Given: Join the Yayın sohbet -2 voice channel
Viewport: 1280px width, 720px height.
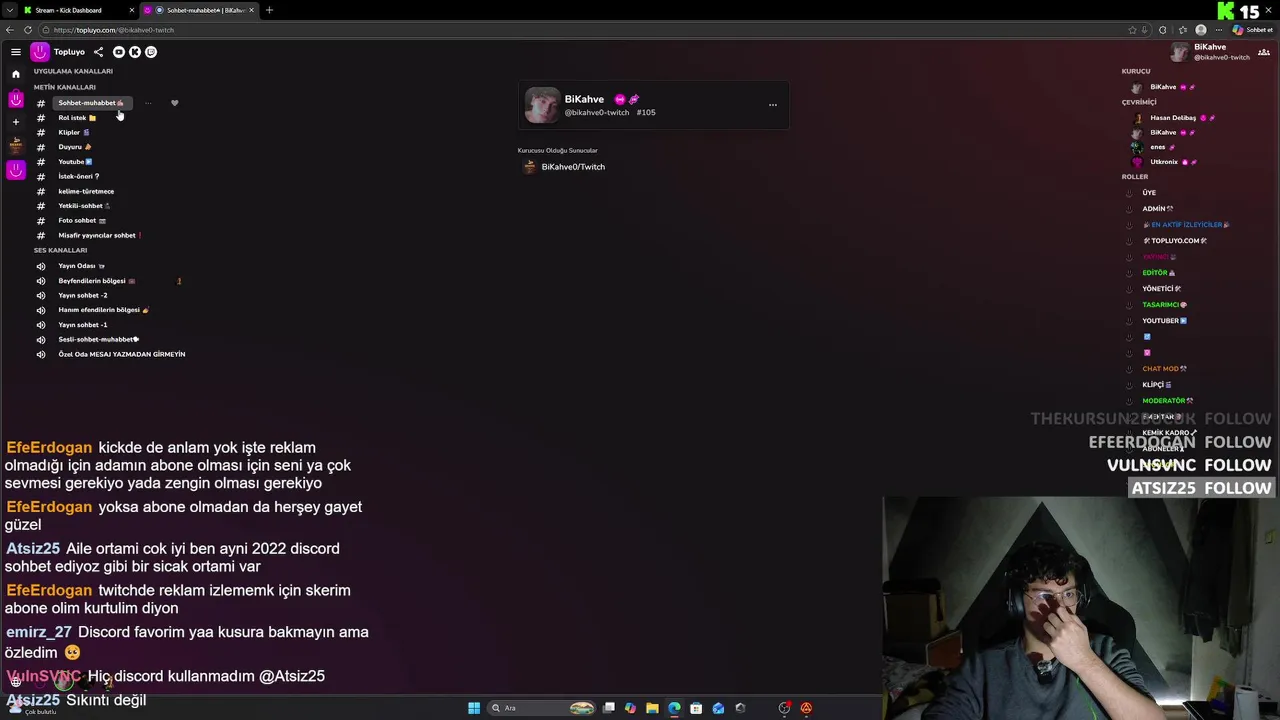Looking at the screenshot, I should [x=82, y=295].
